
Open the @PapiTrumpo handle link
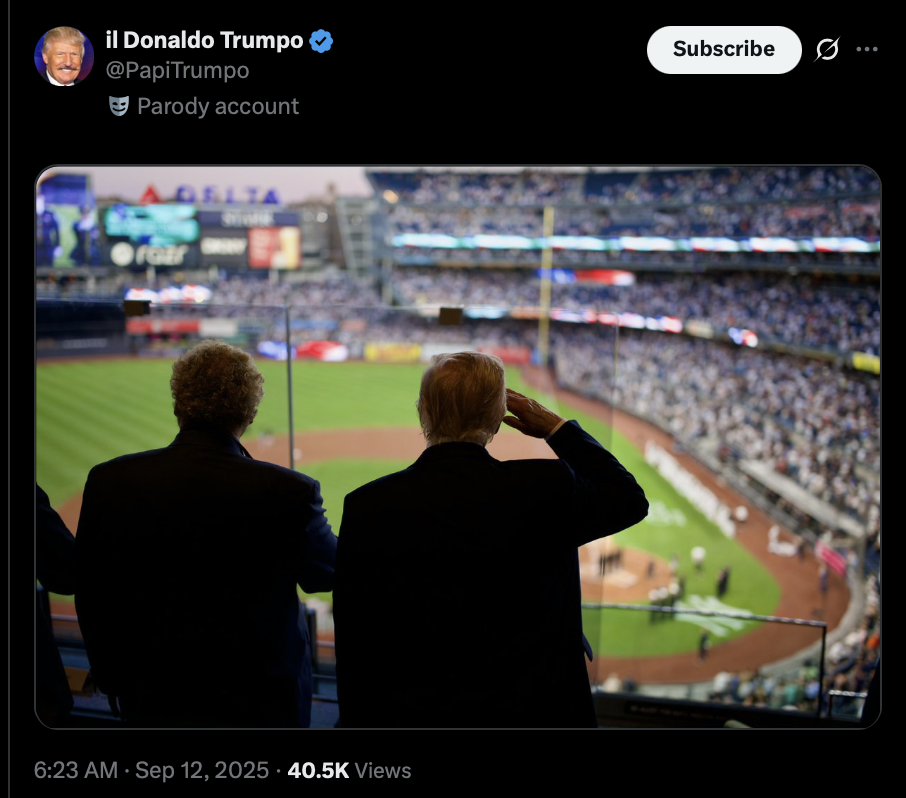[177, 70]
